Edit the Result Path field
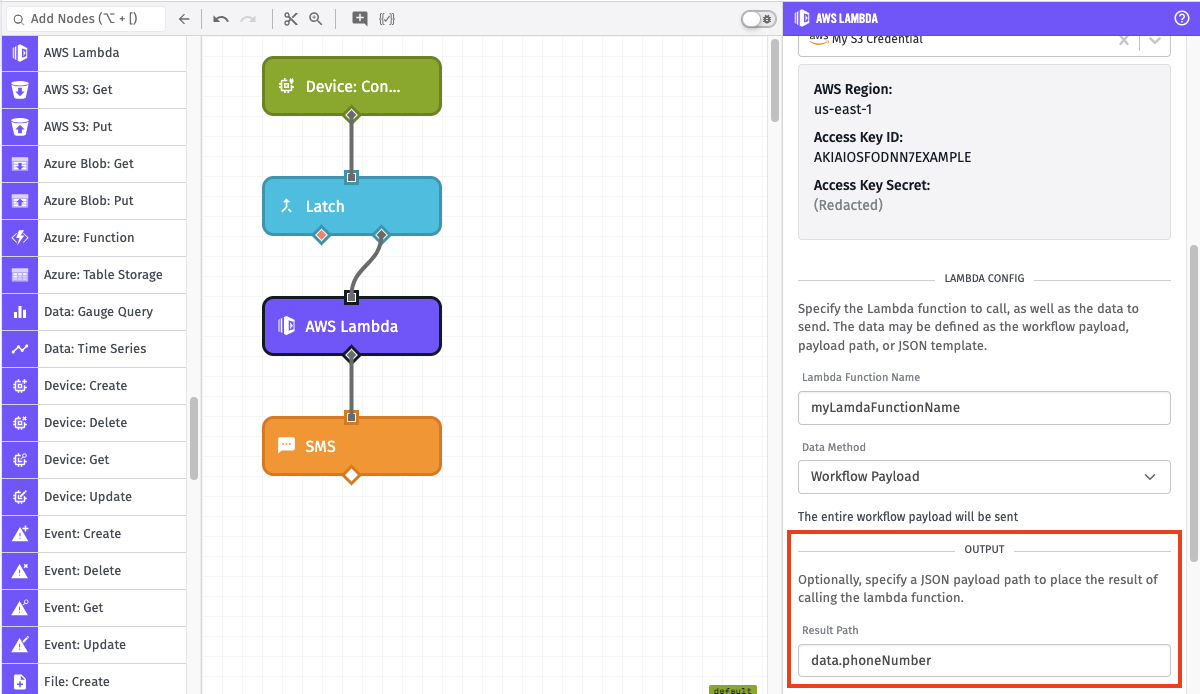The height and width of the screenshot is (694, 1200). 984,660
